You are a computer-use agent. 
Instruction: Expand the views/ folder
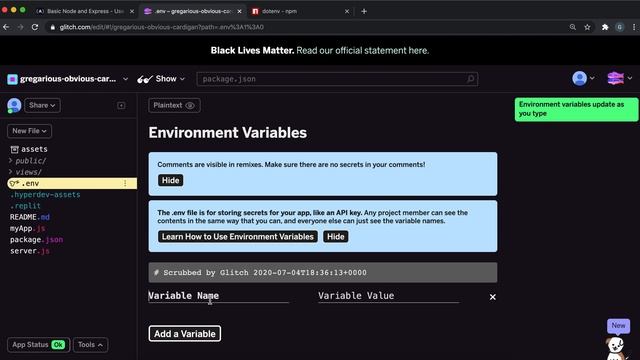click(26, 172)
